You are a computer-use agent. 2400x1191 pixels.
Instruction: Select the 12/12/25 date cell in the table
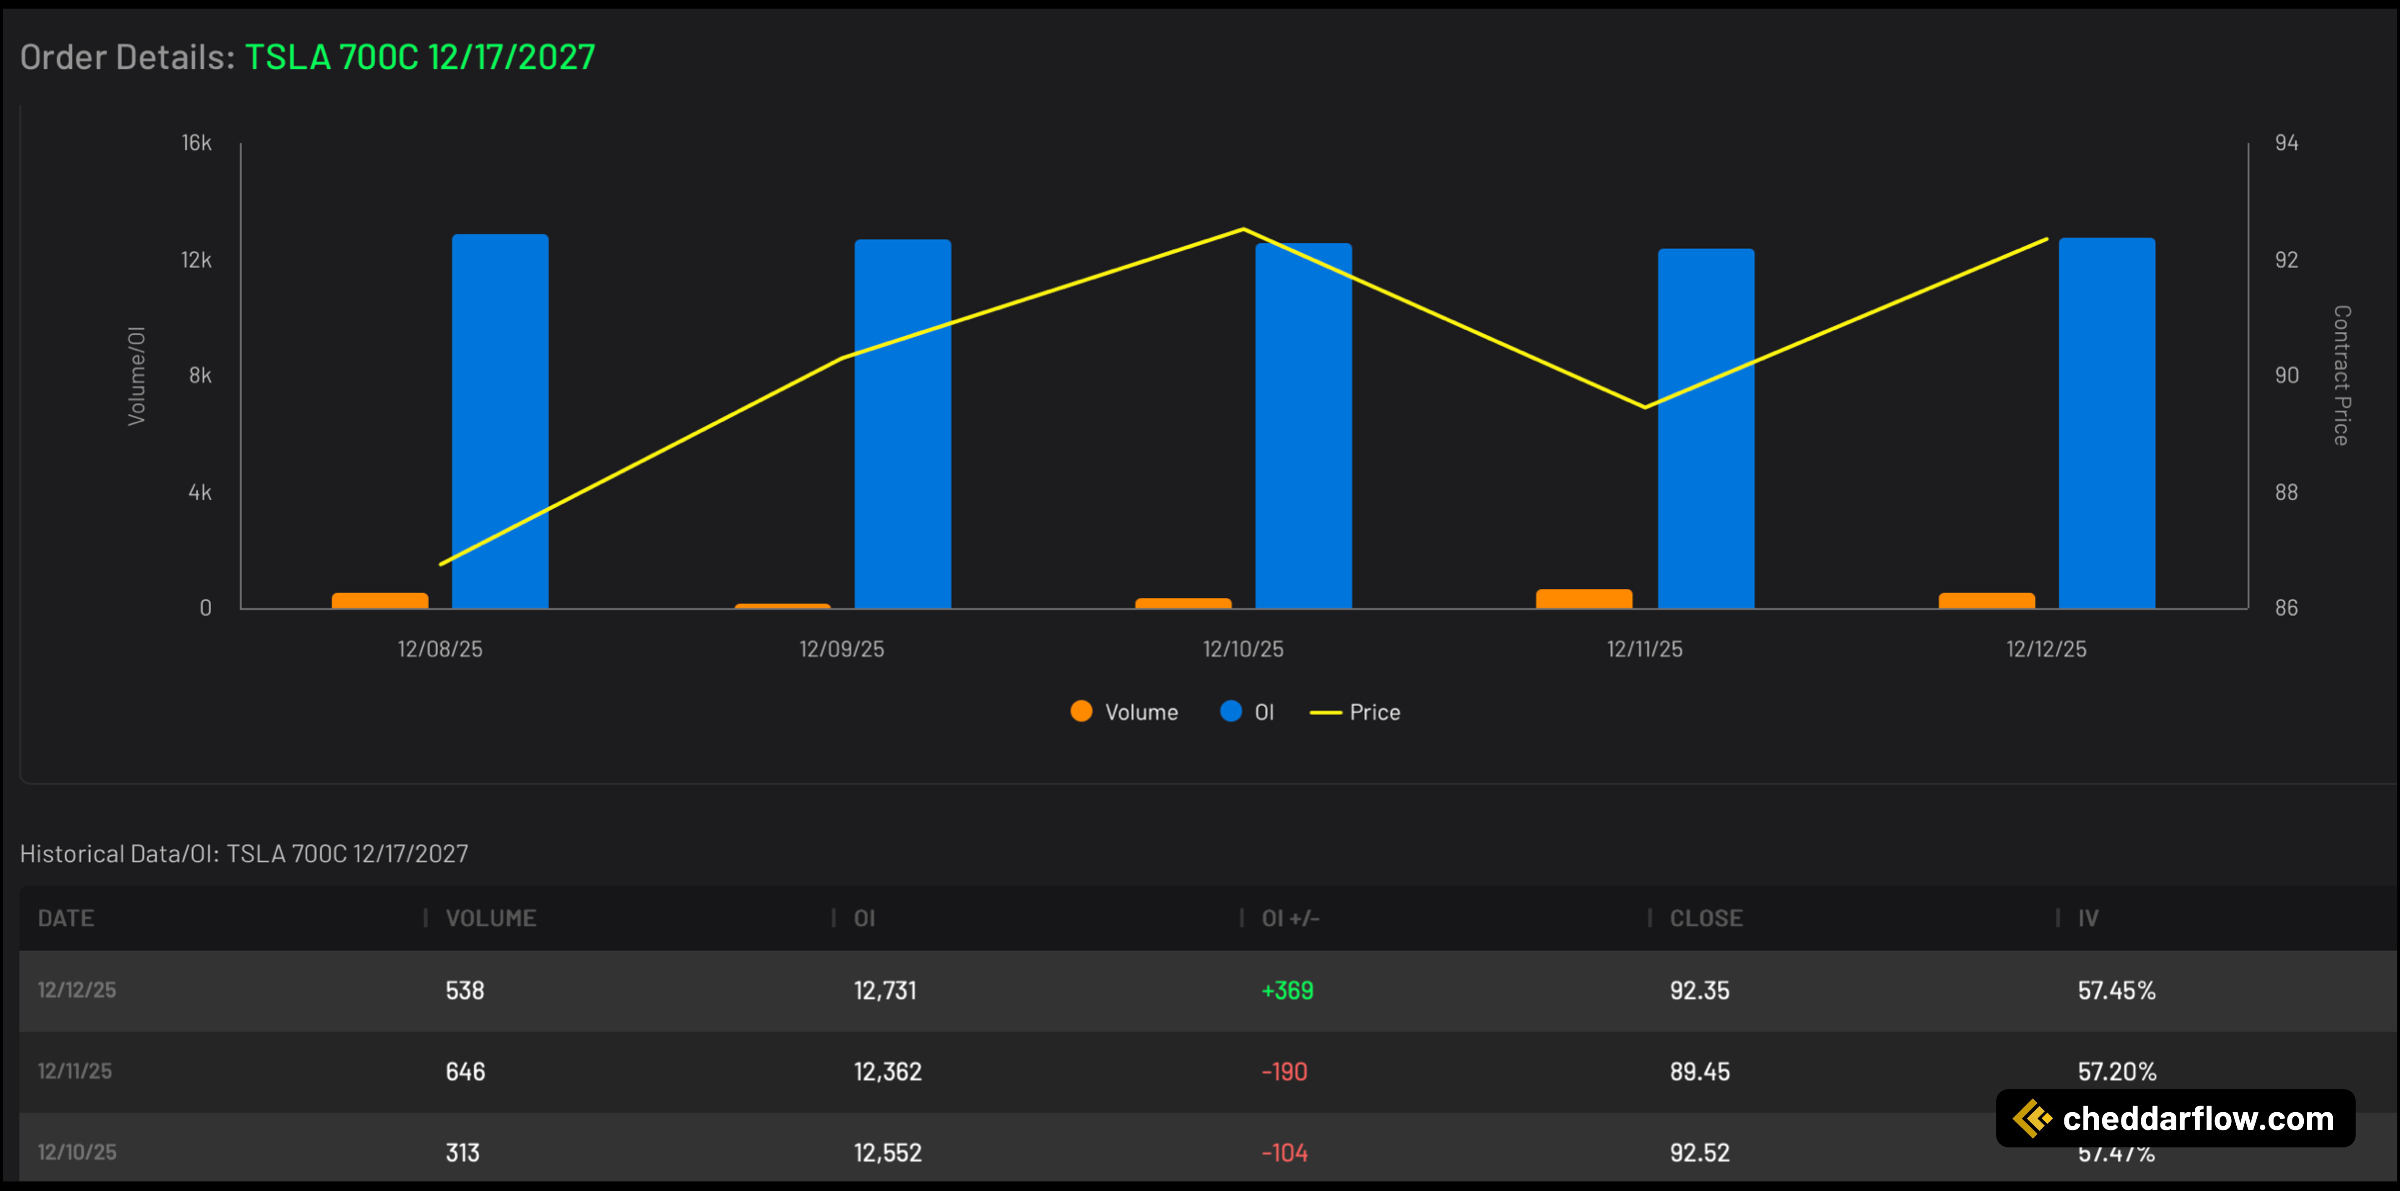(77, 990)
